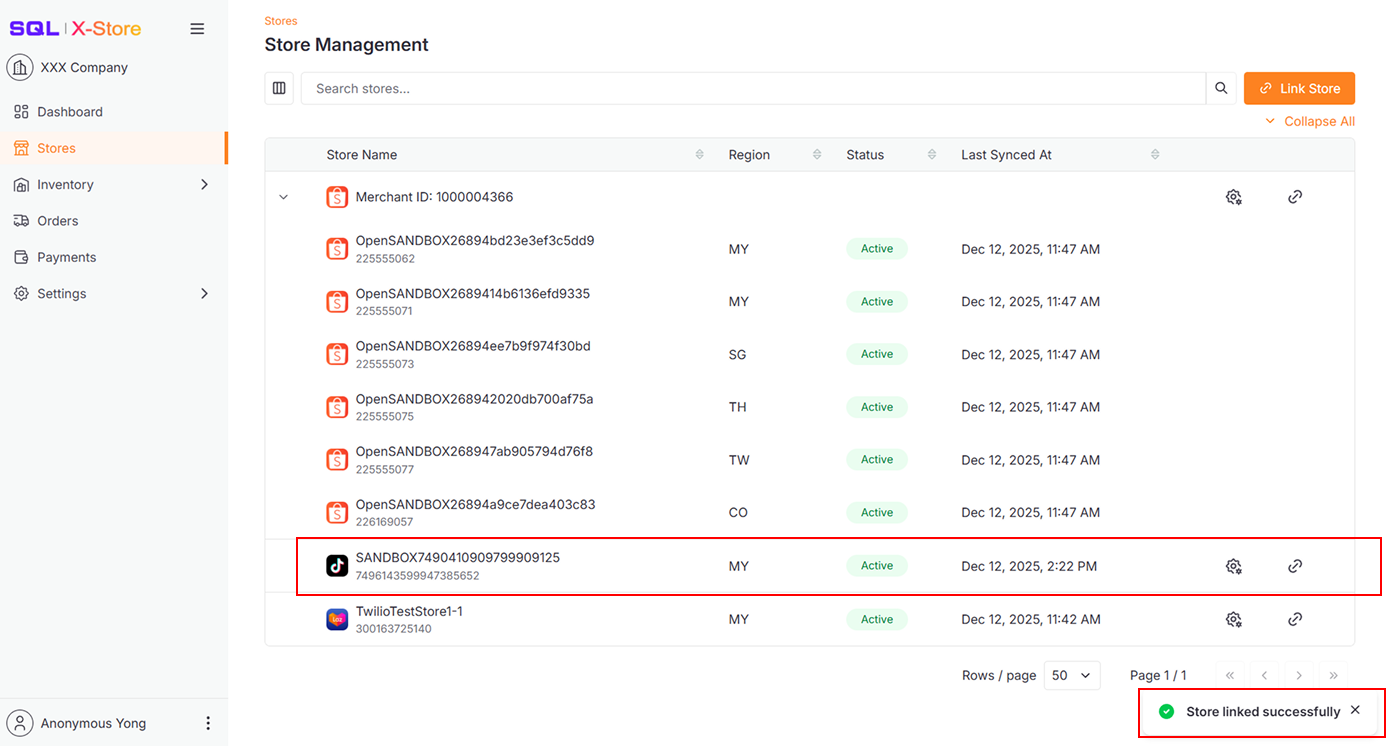The height and width of the screenshot is (746, 1390).
Task: Click link icon for TikTok SANDBOX store
Action: pos(1295,566)
